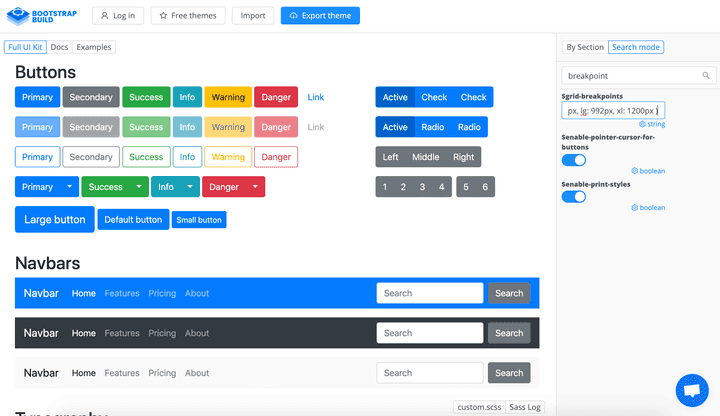Viewport: 720px width, 416px height.
Task: Select the Active radio button
Action: click(x=395, y=127)
